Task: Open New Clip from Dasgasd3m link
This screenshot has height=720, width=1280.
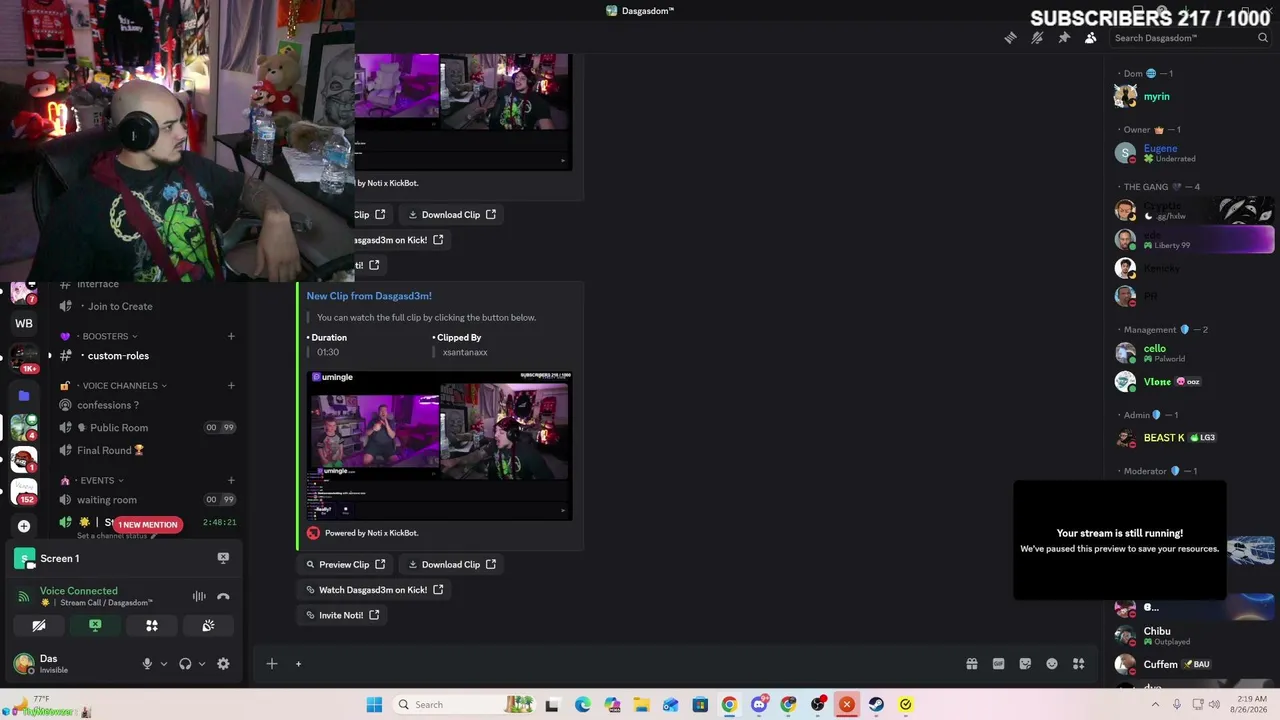Action: [369, 296]
